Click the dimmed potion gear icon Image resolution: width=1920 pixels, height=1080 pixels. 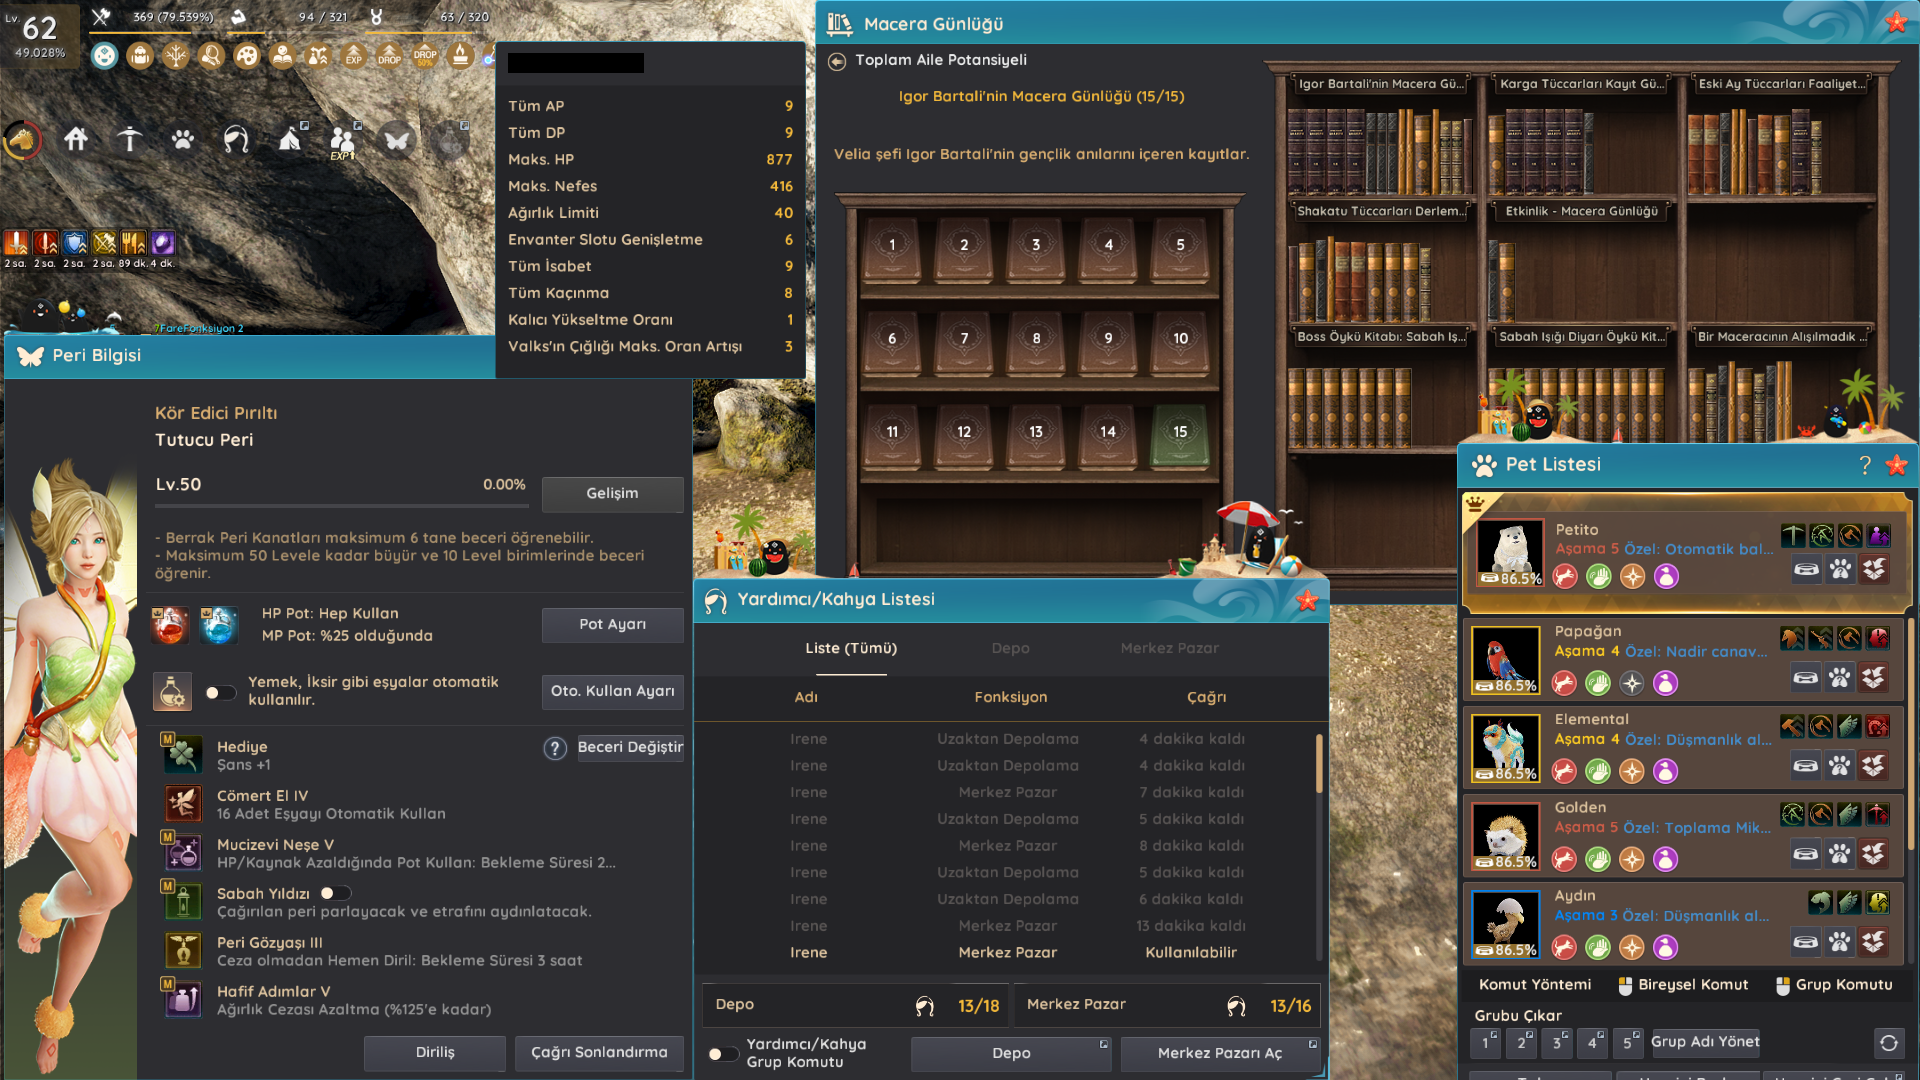(x=450, y=140)
